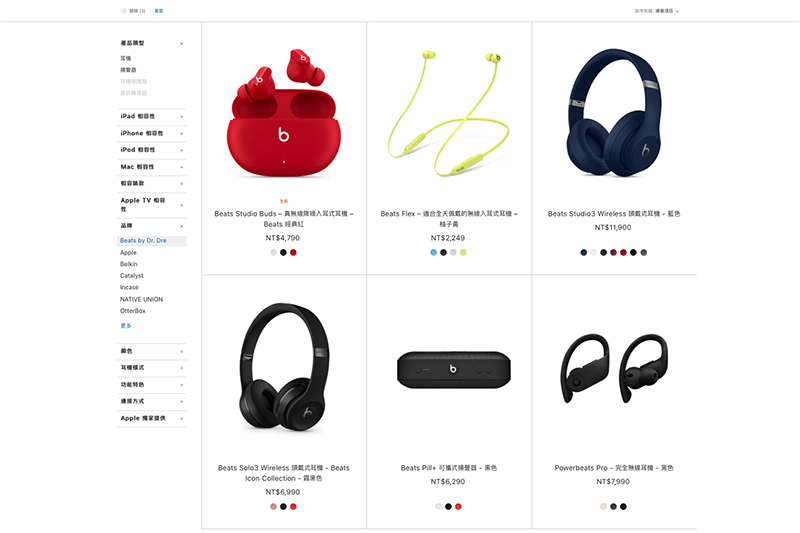Open the red Beats Studio Buds image
800x533 pixels.
point(284,113)
